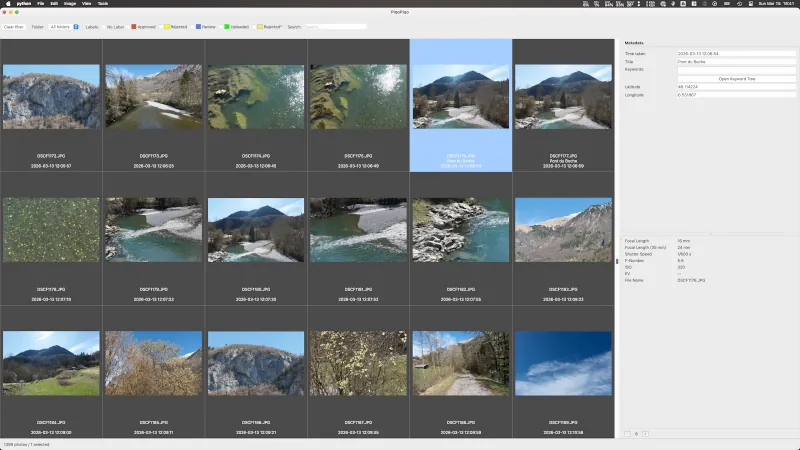
Task: Open the All folders dropdown
Action: click(64, 27)
